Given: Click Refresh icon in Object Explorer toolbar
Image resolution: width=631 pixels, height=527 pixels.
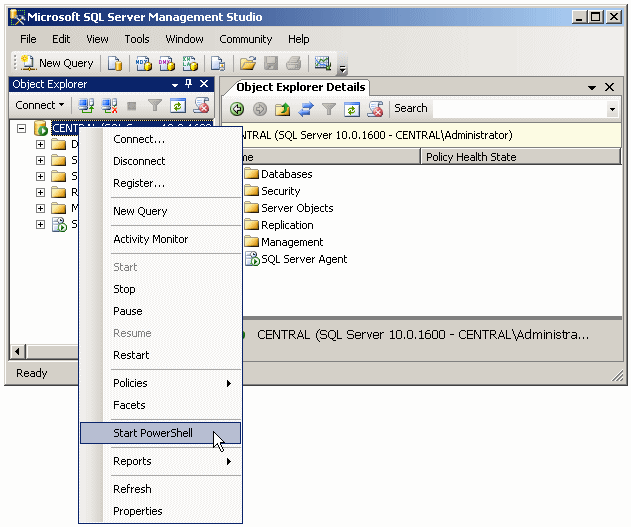Looking at the screenshot, I should (x=177, y=106).
